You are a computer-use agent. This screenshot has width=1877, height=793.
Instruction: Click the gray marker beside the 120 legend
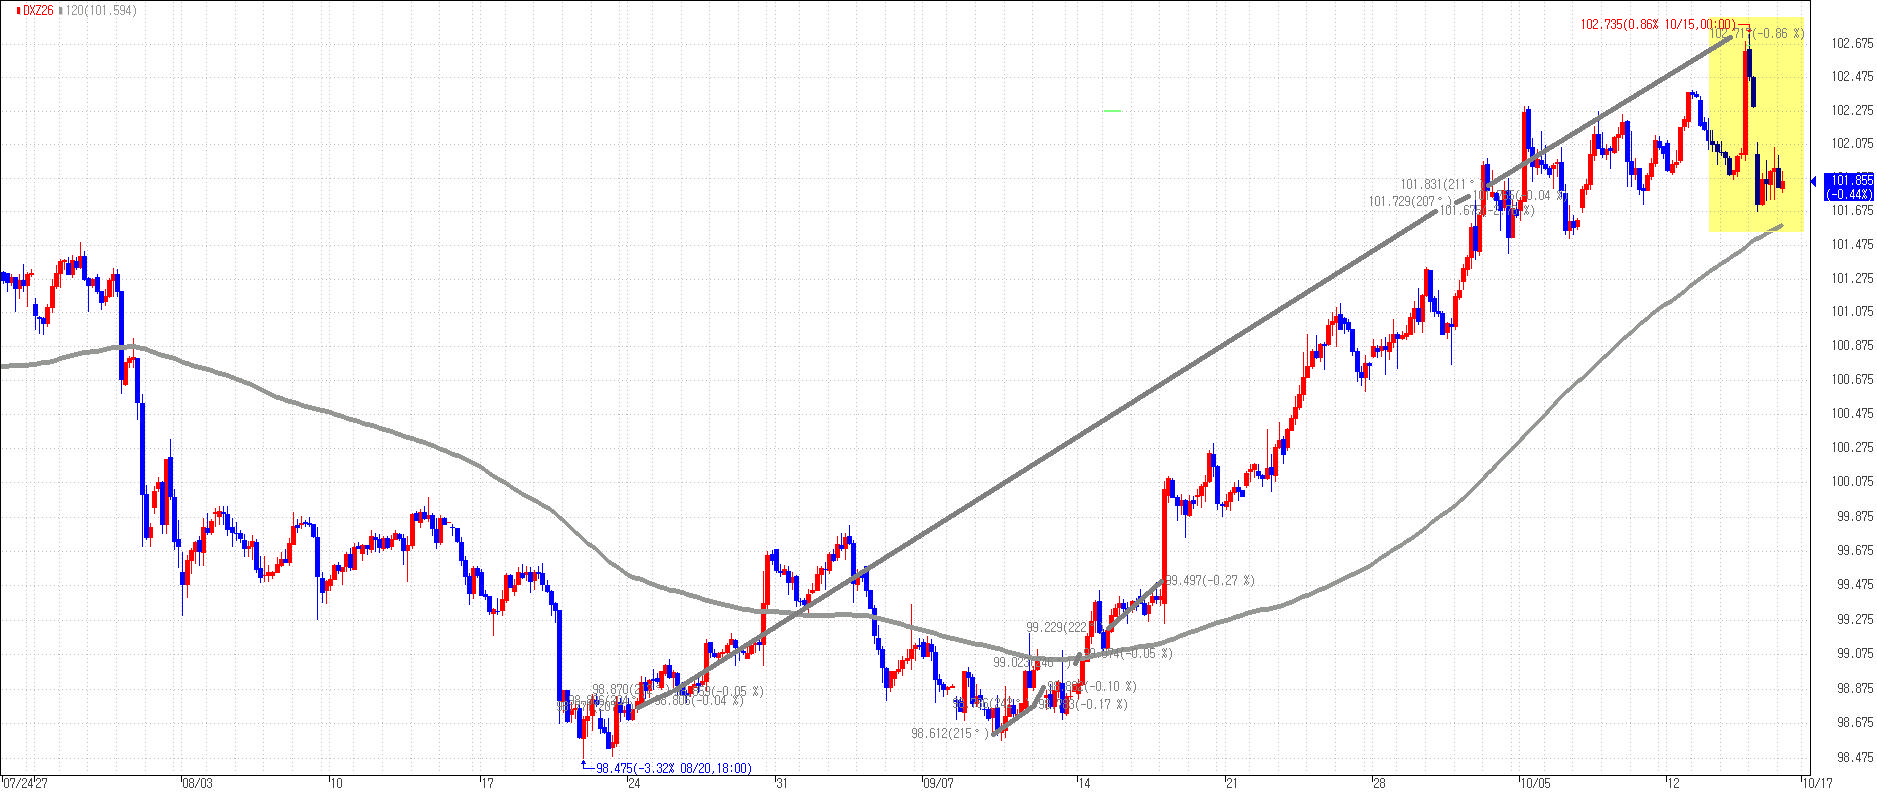(x=60, y=10)
